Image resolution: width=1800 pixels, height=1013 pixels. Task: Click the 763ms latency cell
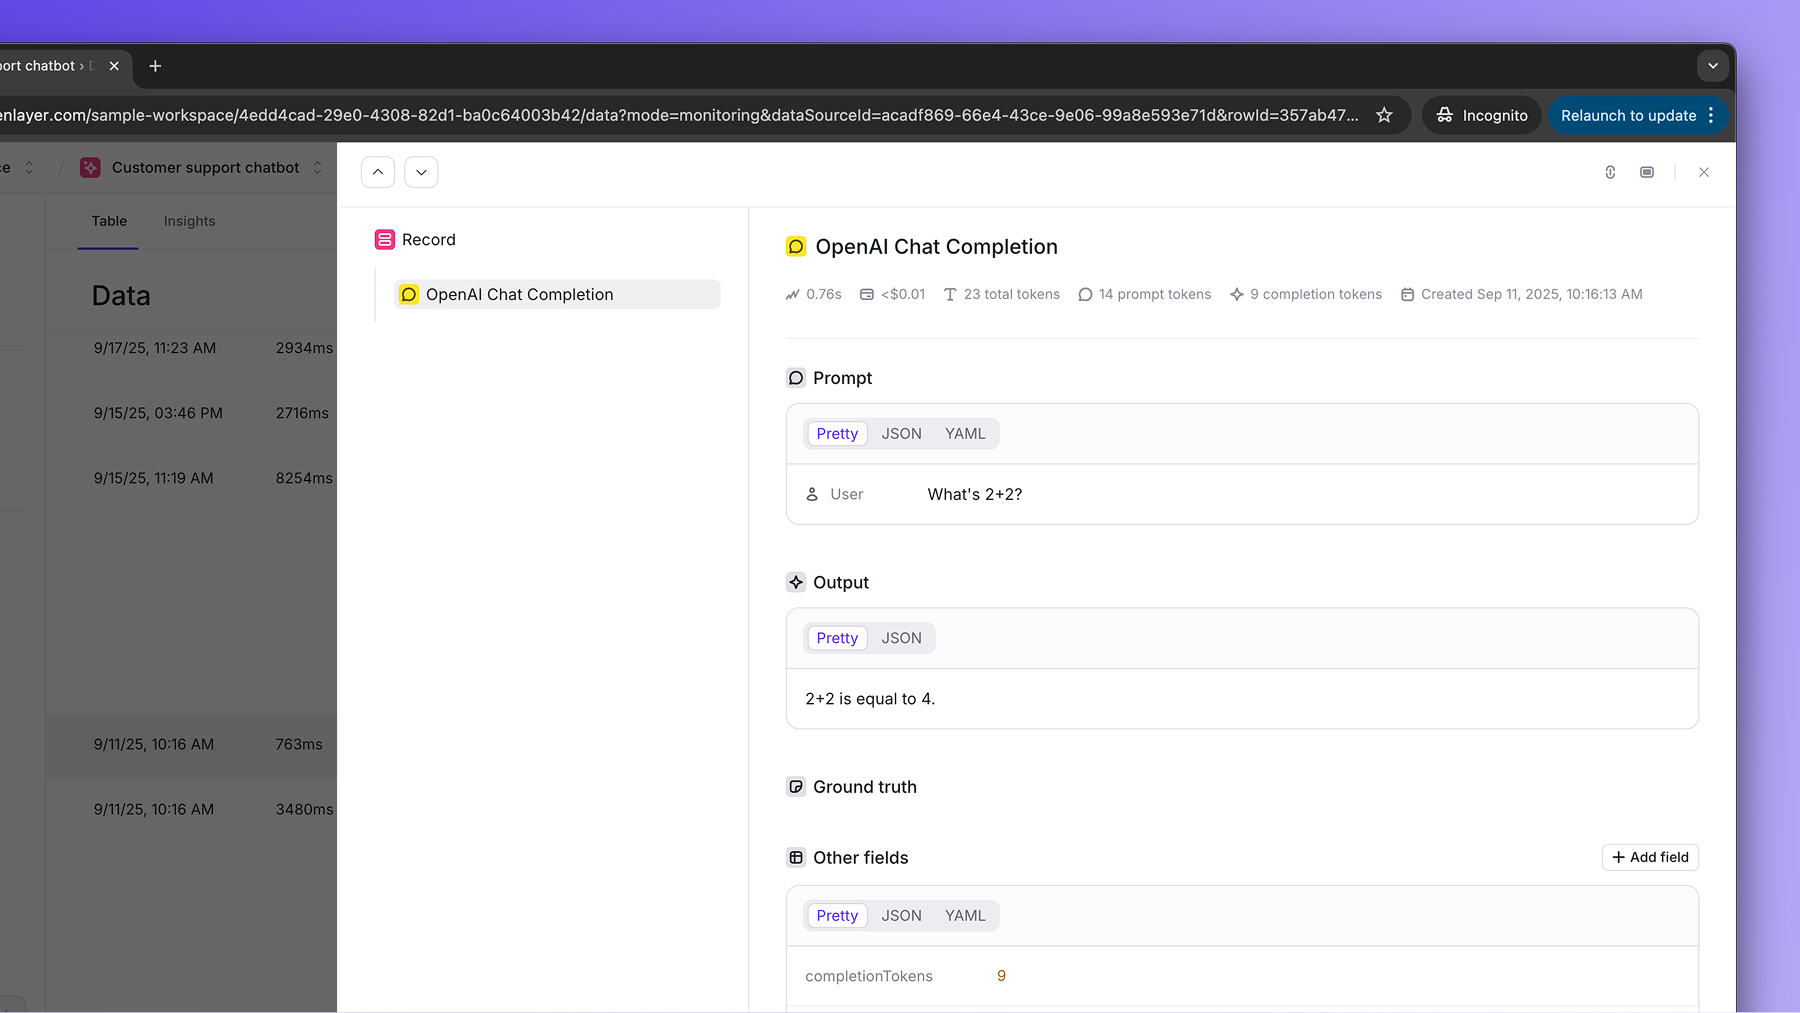(x=299, y=744)
